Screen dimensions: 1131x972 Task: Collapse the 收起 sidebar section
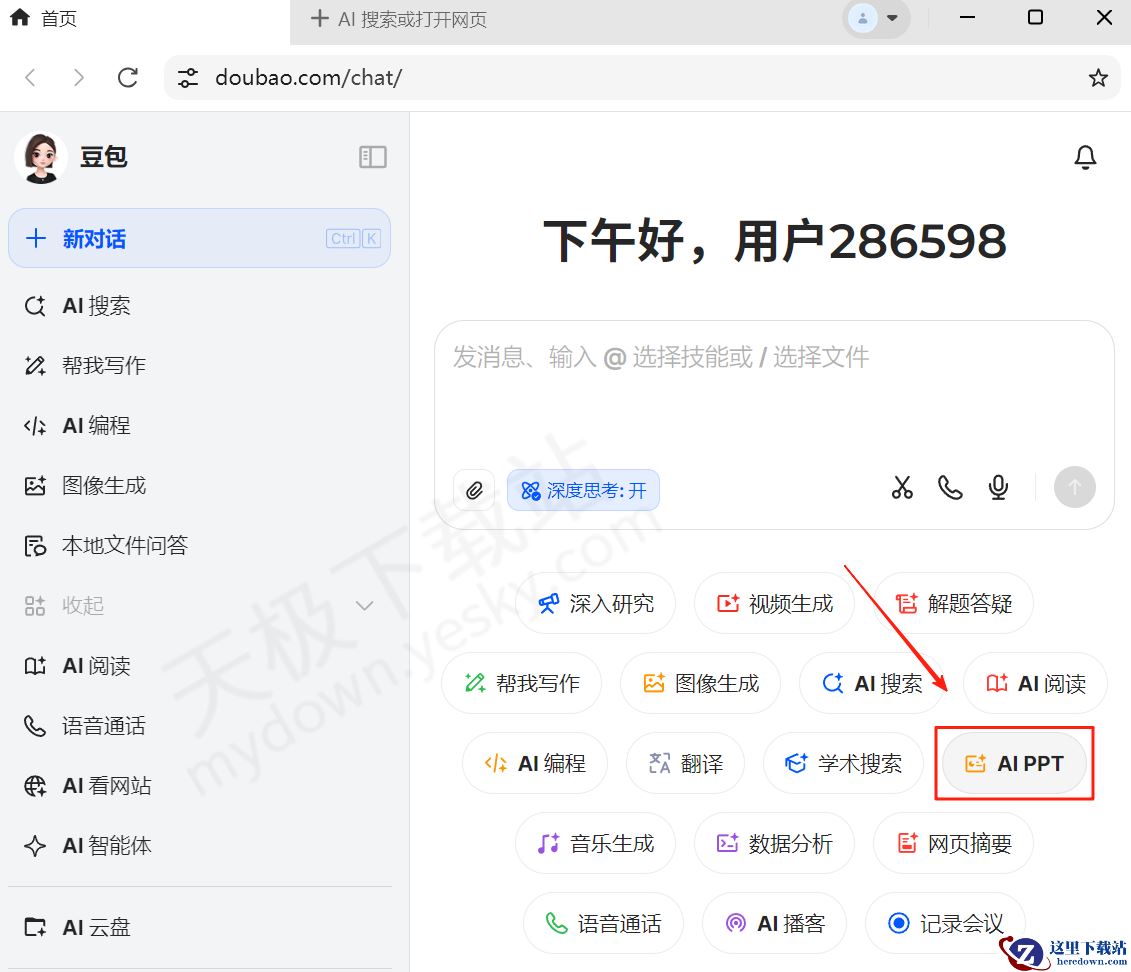200,606
